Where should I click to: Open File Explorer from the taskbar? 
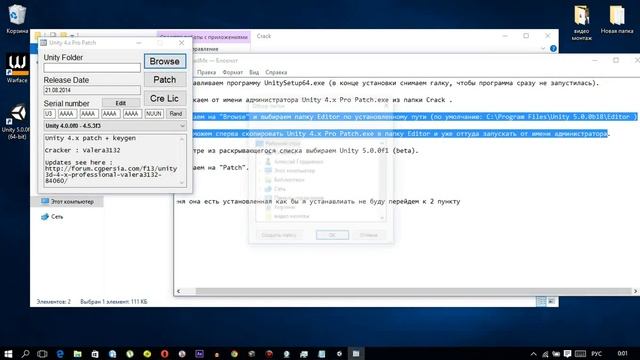[x=78, y=353]
